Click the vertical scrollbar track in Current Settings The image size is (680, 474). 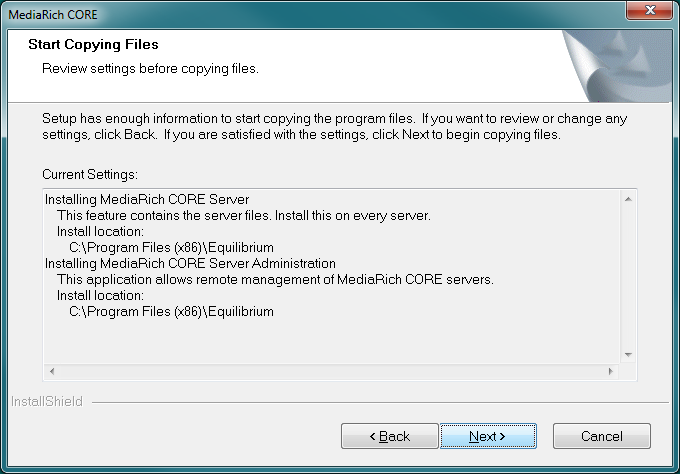[x=628, y=277]
